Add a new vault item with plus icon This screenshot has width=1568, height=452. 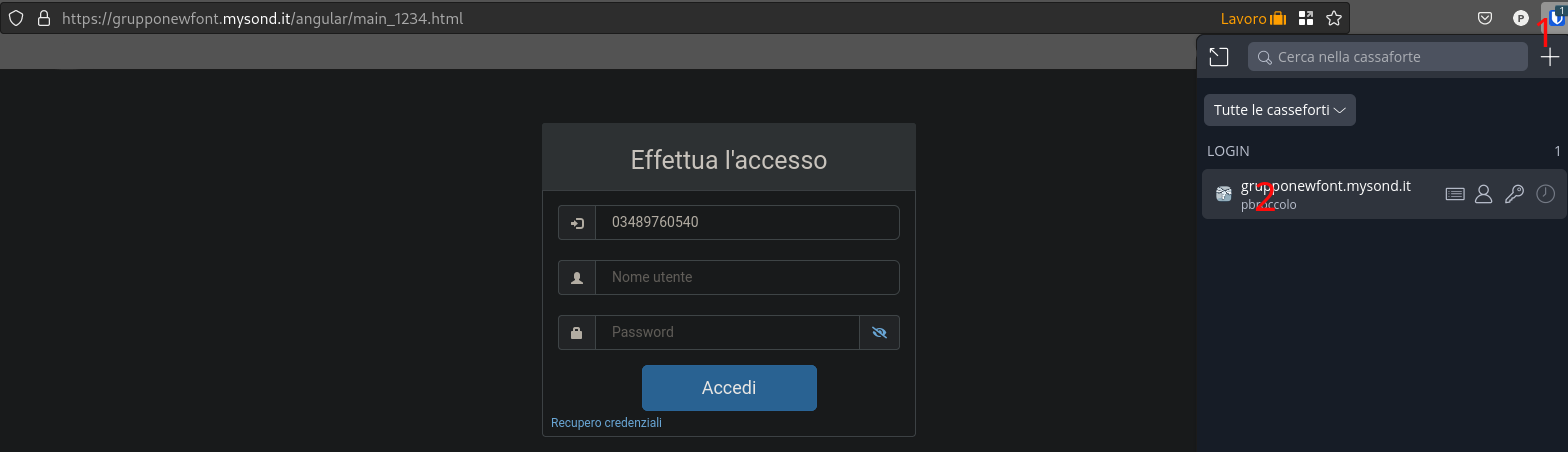pyautogui.click(x=1549, y=57)
